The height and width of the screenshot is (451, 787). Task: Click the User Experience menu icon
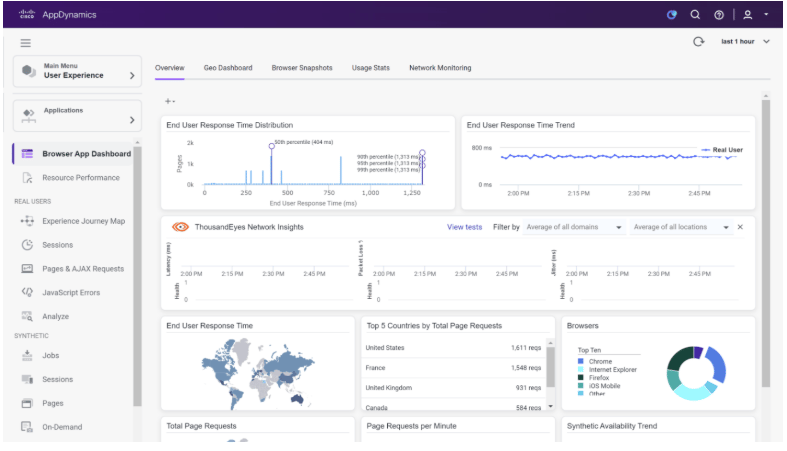(x=29, y=71)
